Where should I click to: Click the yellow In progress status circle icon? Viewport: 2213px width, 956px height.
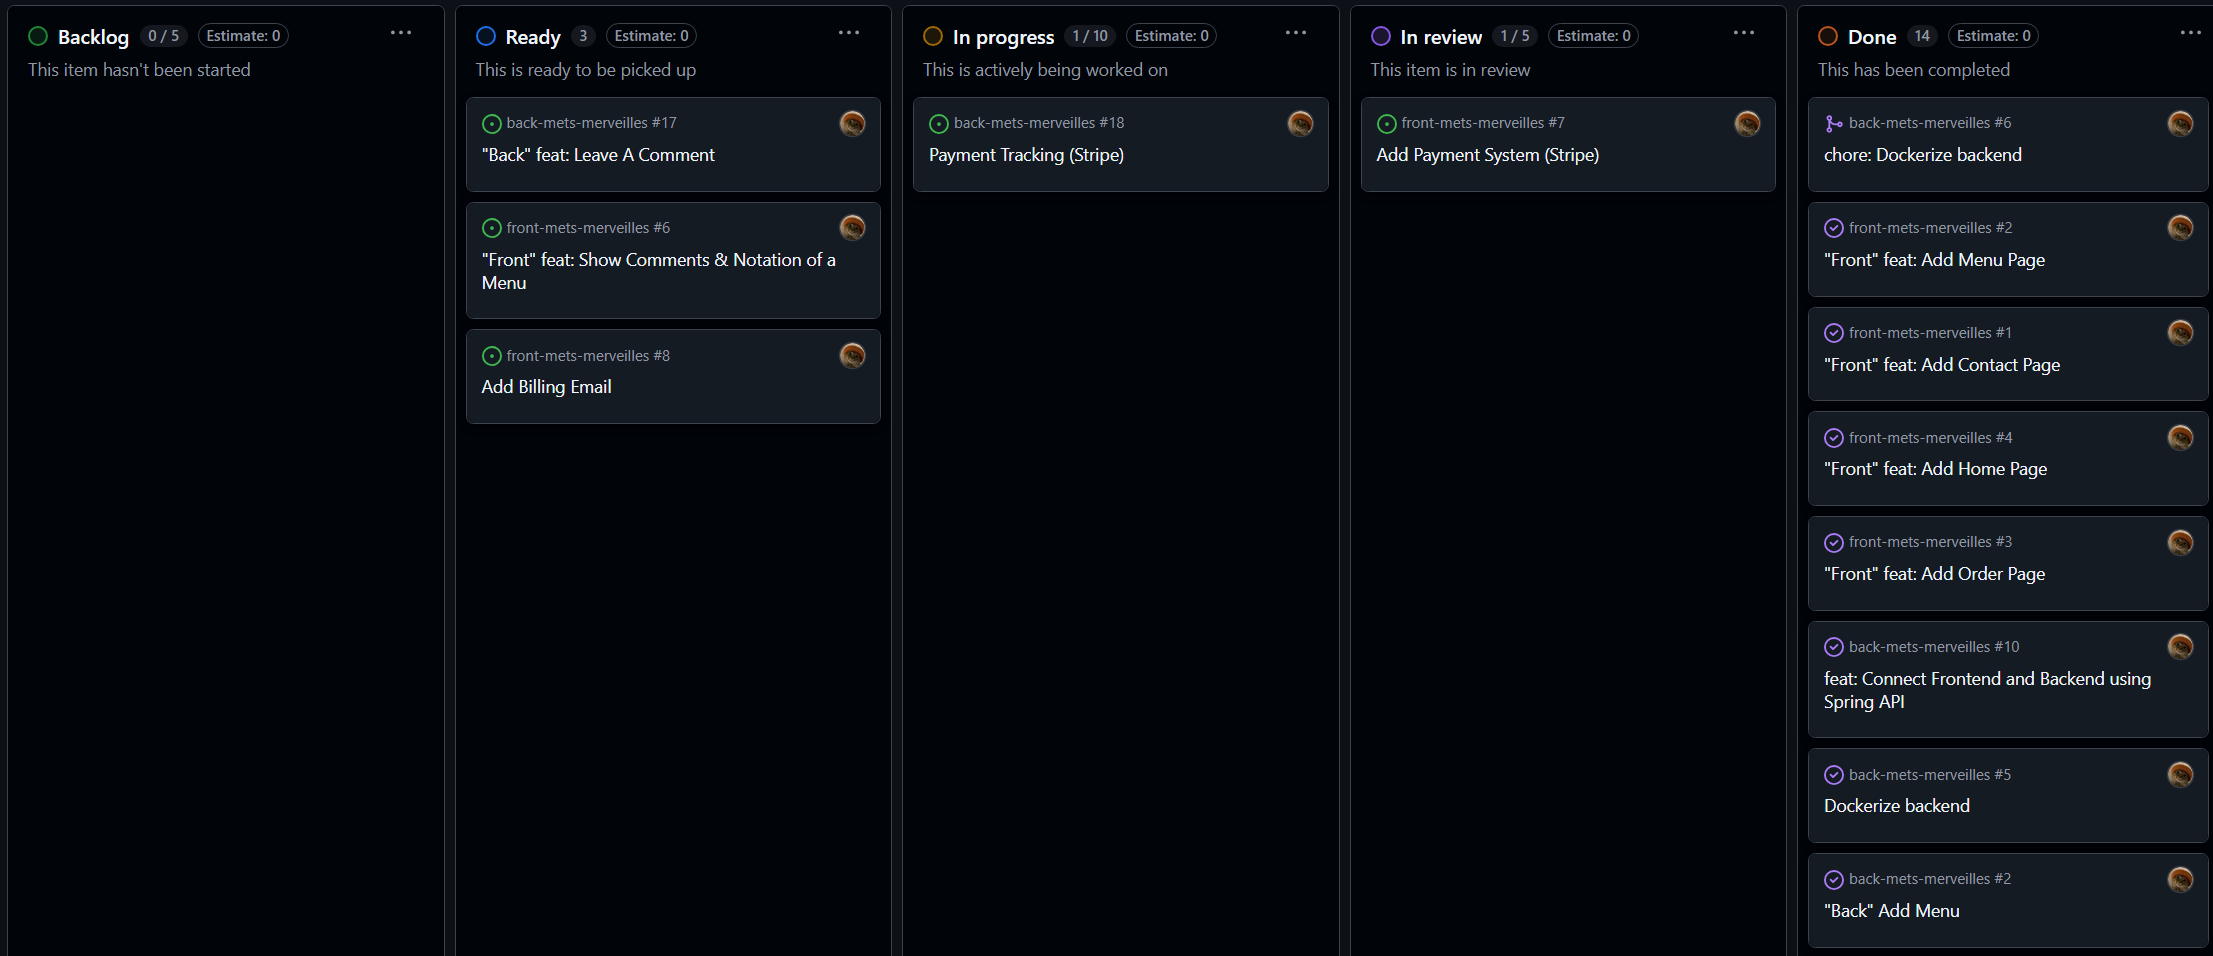click(933, 36)
